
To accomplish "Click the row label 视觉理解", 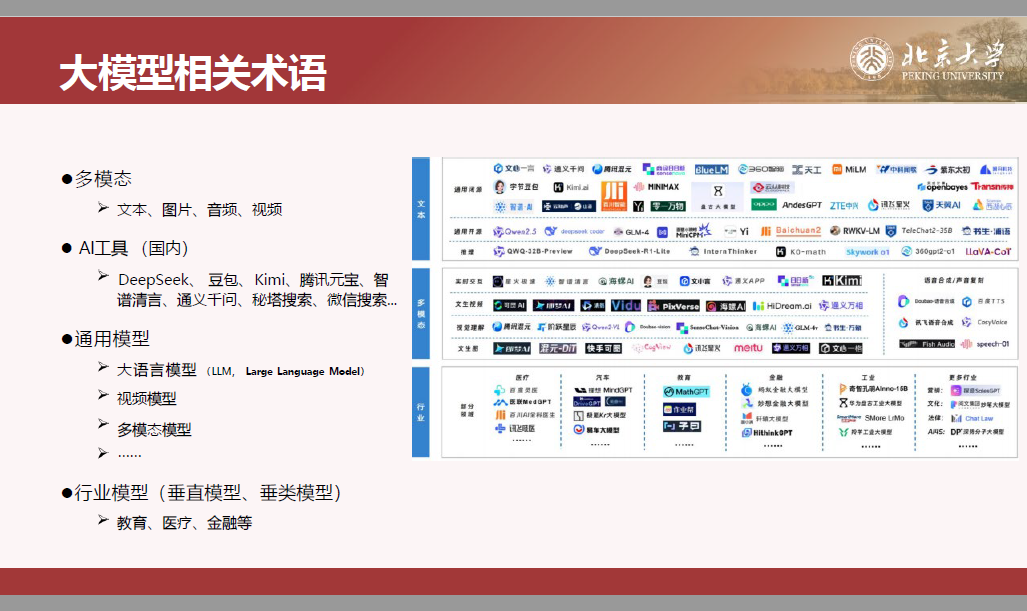I will point(469,327).
